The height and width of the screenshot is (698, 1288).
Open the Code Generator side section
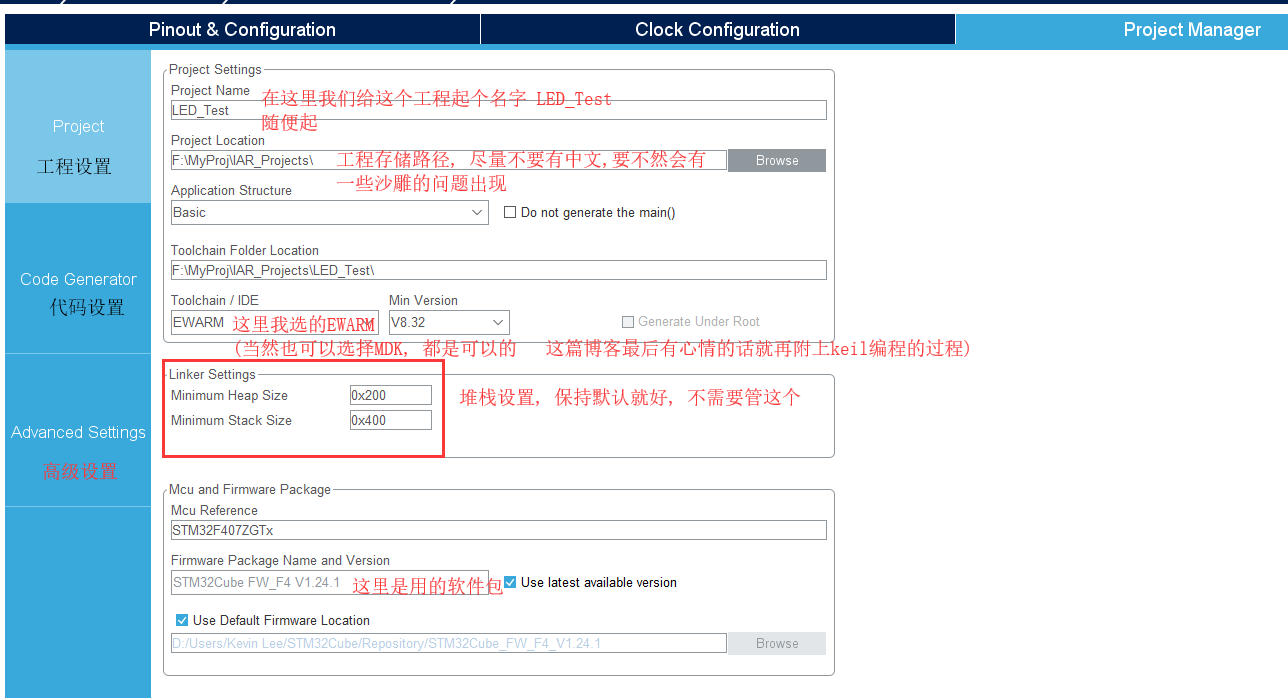pos(78,279)
